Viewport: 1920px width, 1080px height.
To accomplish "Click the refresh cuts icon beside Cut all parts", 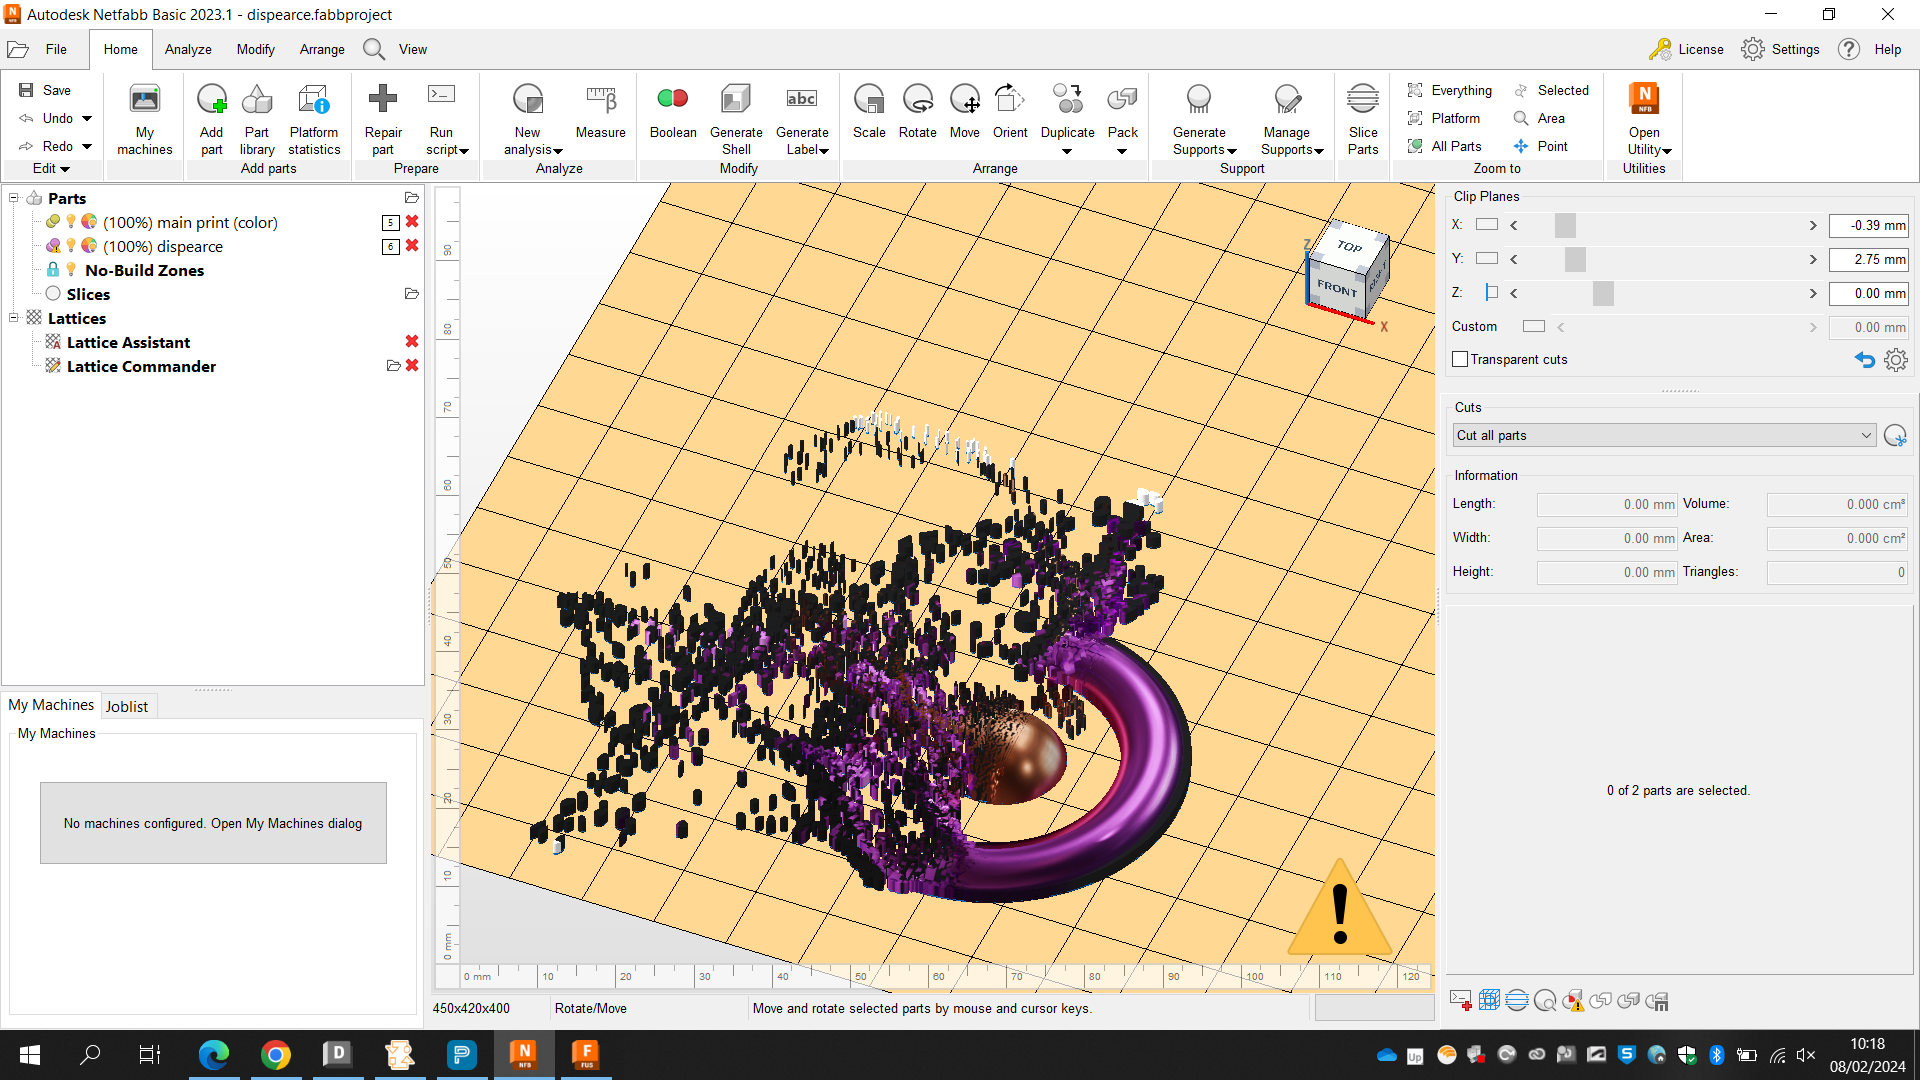I will (1895, 436).
